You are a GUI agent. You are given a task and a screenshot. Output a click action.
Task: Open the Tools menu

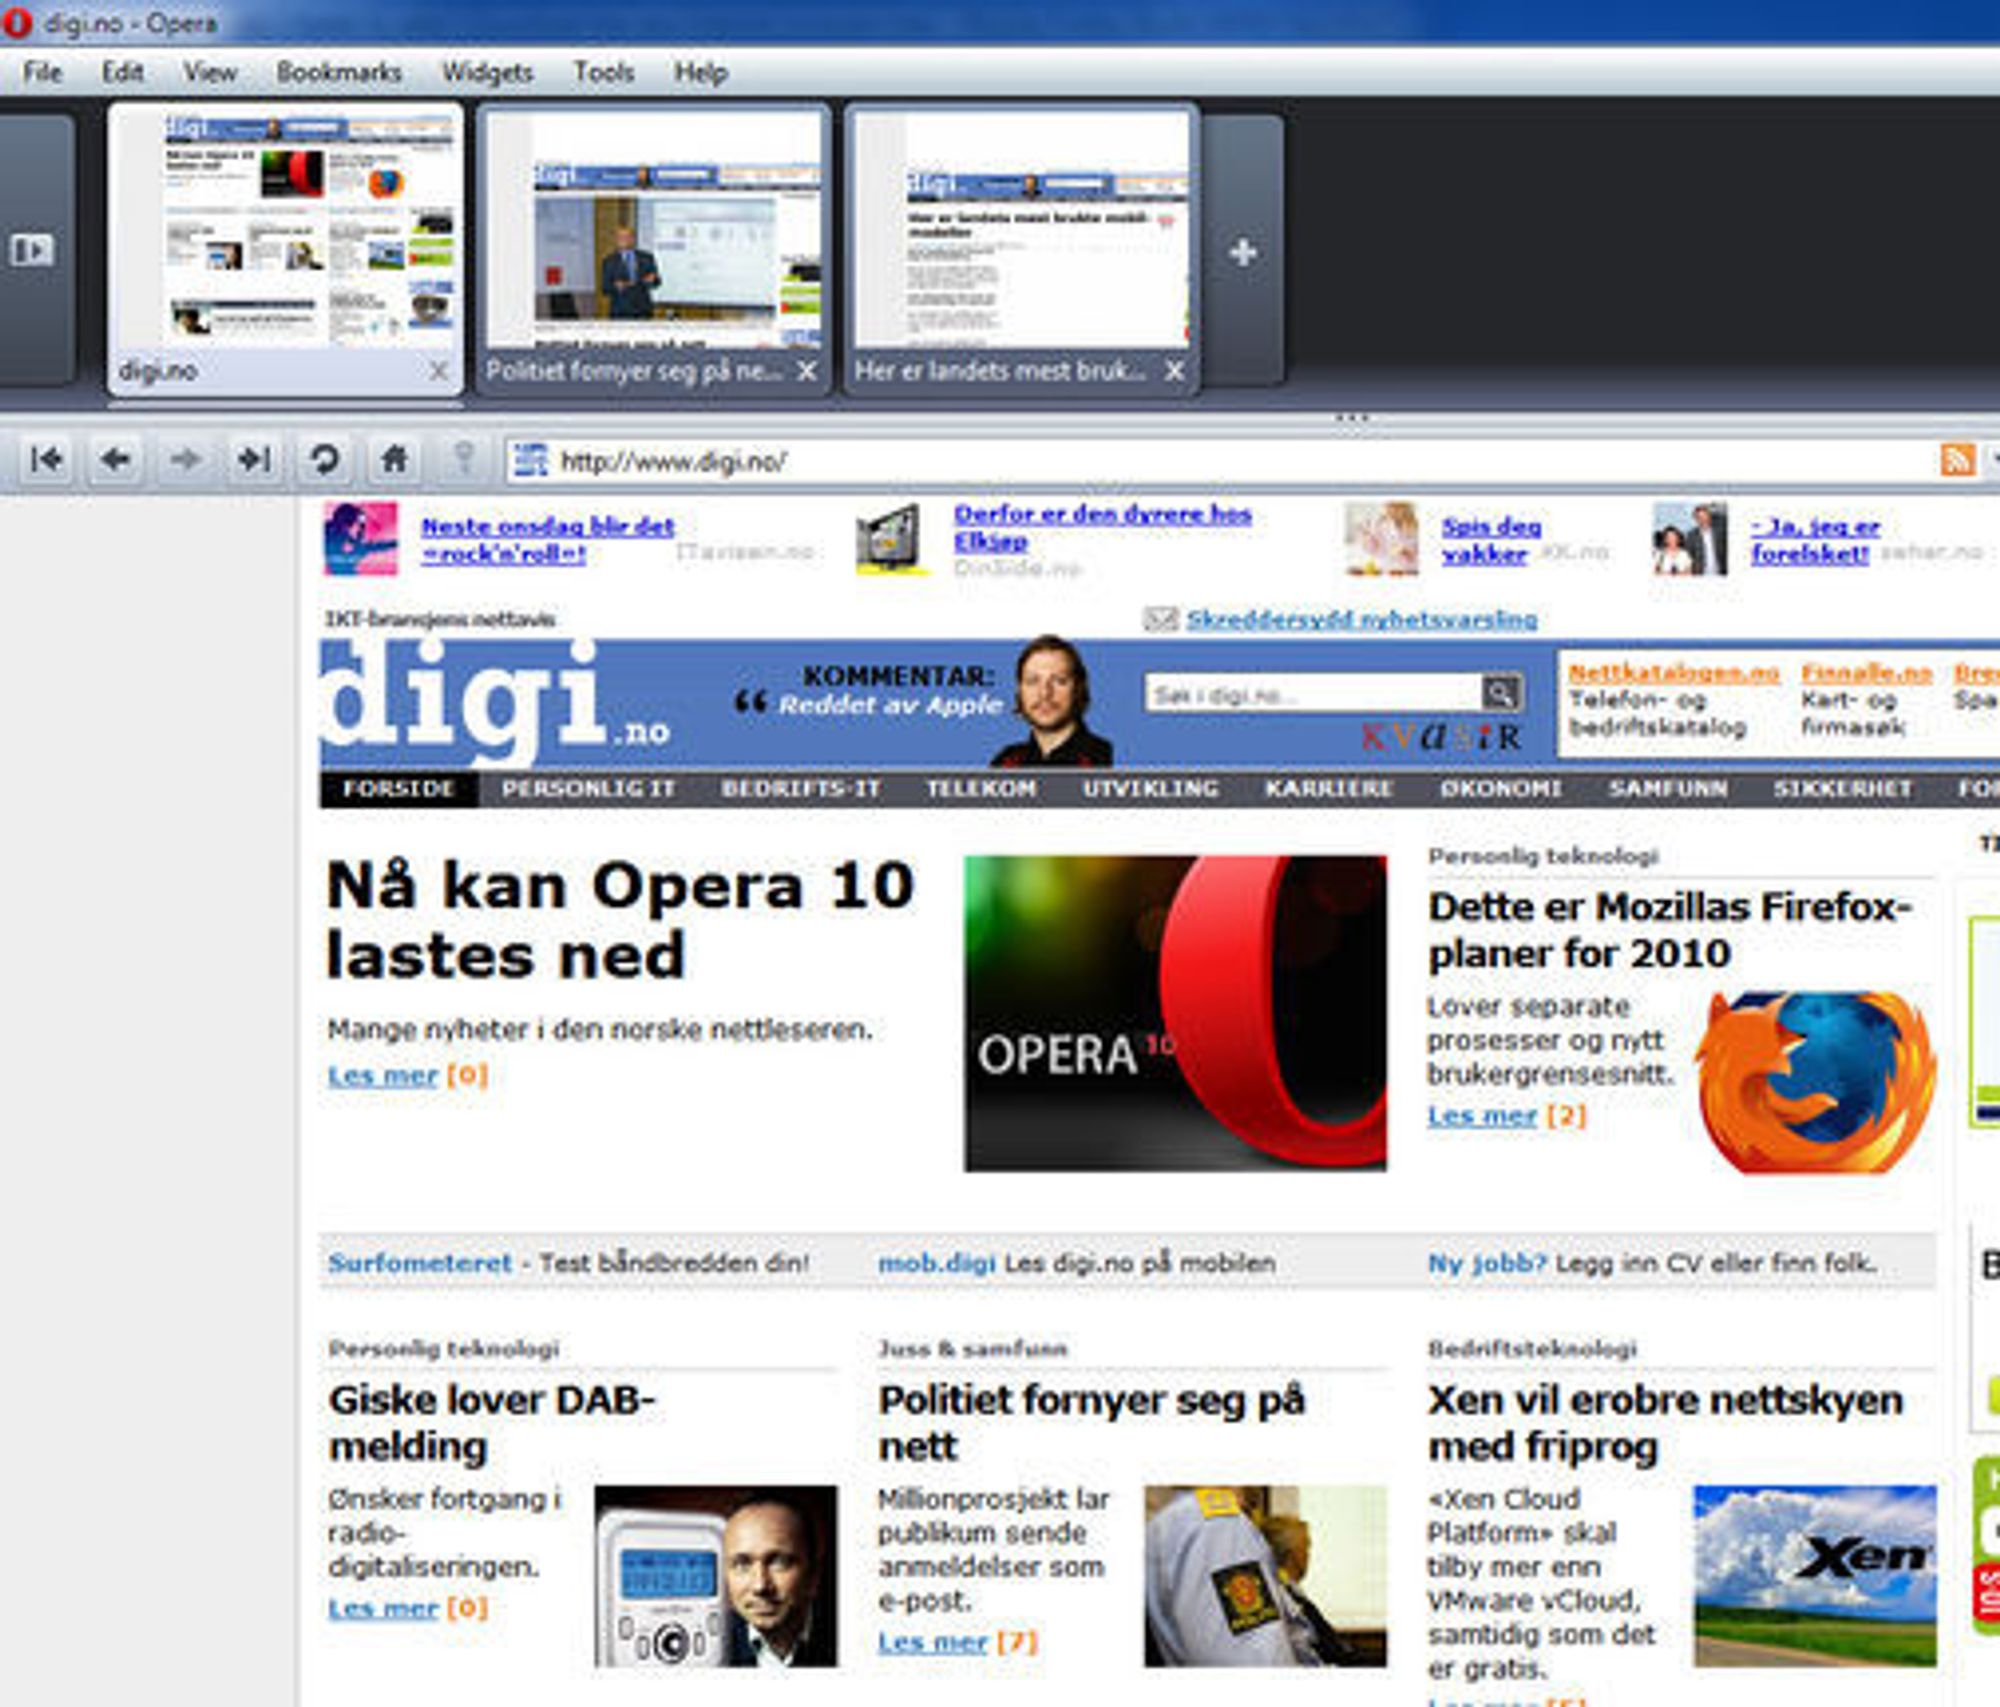[x=603, y=72]
